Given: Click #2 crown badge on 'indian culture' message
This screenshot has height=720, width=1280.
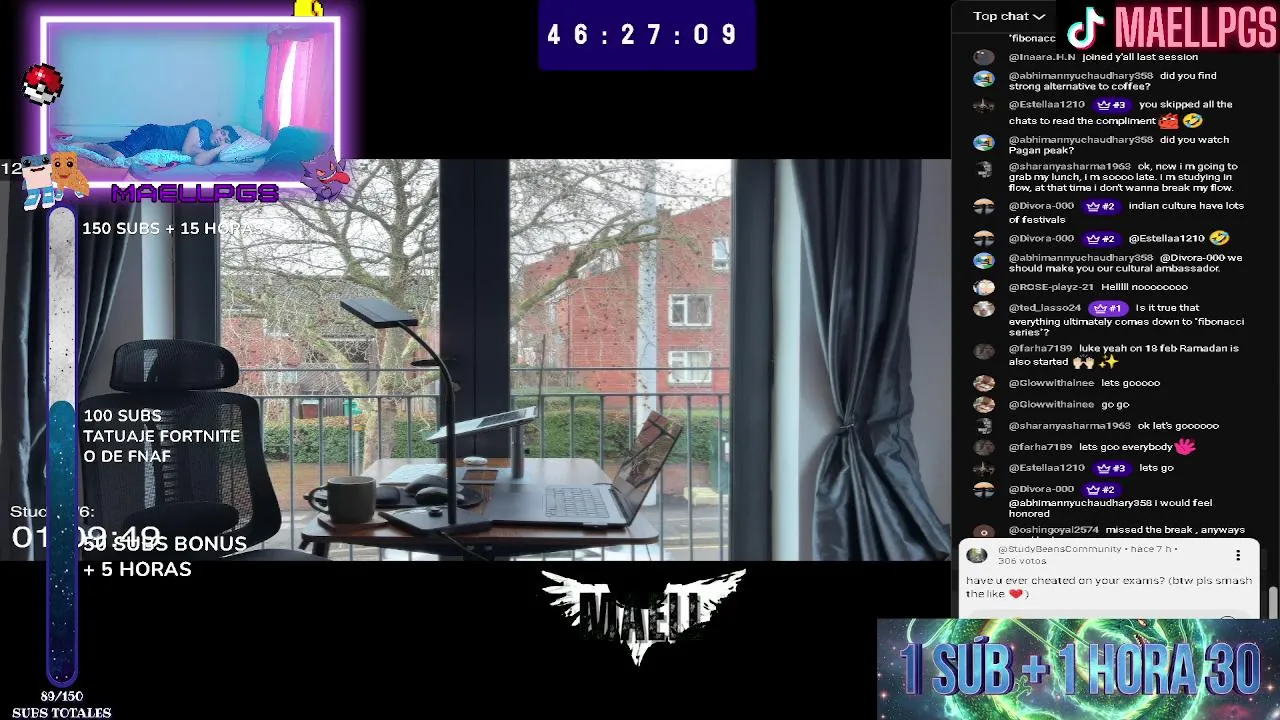Looking at the screenshot, I should [x=1100, y=206].
